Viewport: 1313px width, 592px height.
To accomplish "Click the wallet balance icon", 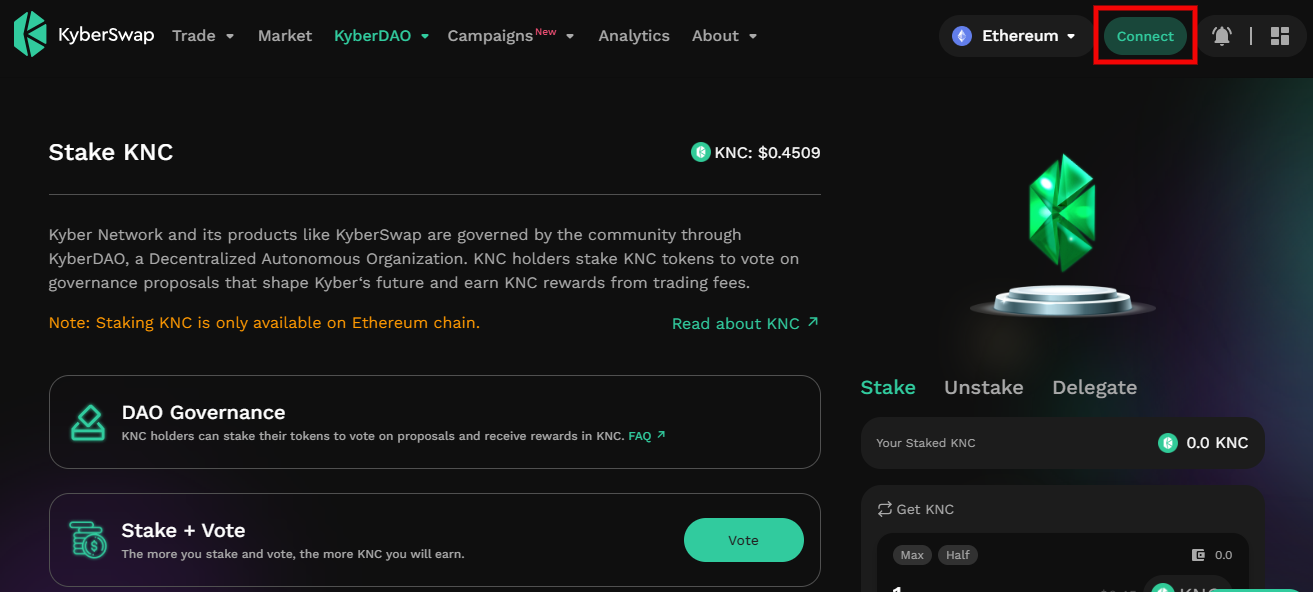I will pyautogui.click(x=1198, y=555).
